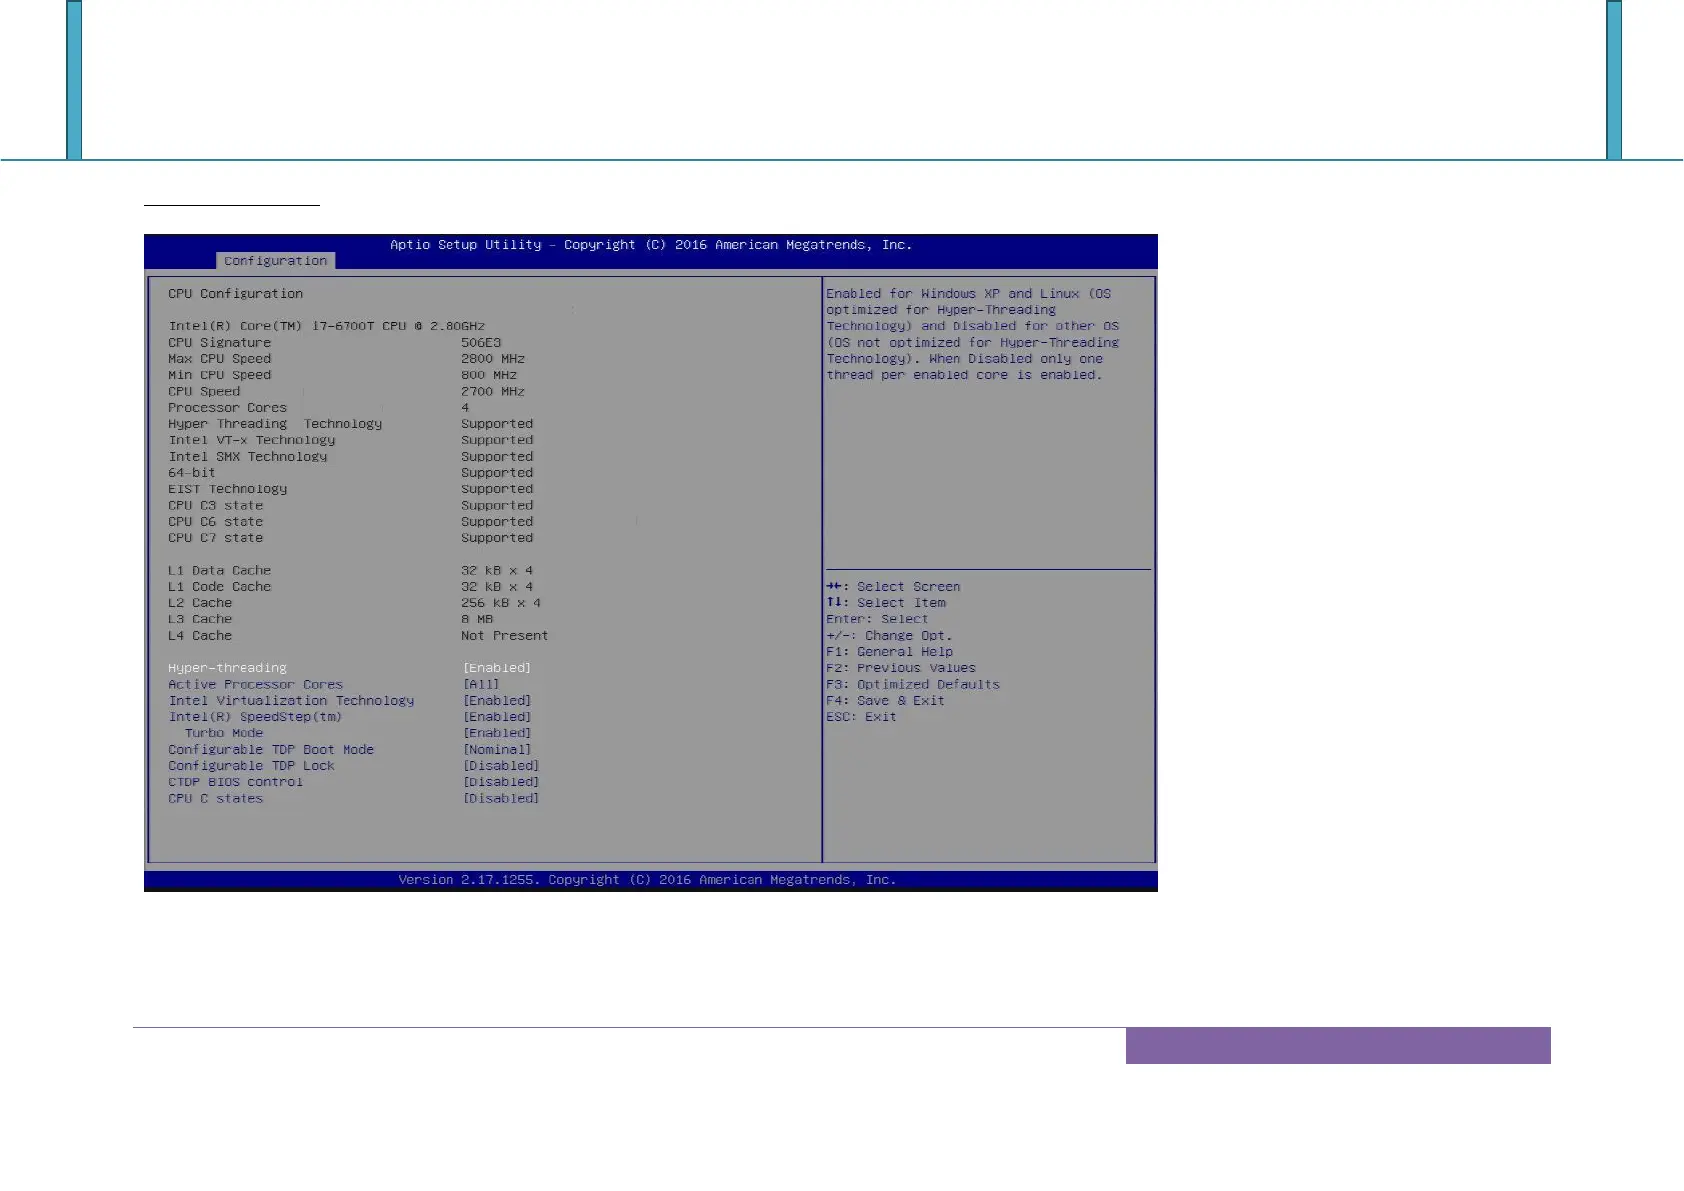Open Configurable TDP Boot Mode Nominal option
Viewport: 1684px width, 1191px height.
[x=497, y=750]
